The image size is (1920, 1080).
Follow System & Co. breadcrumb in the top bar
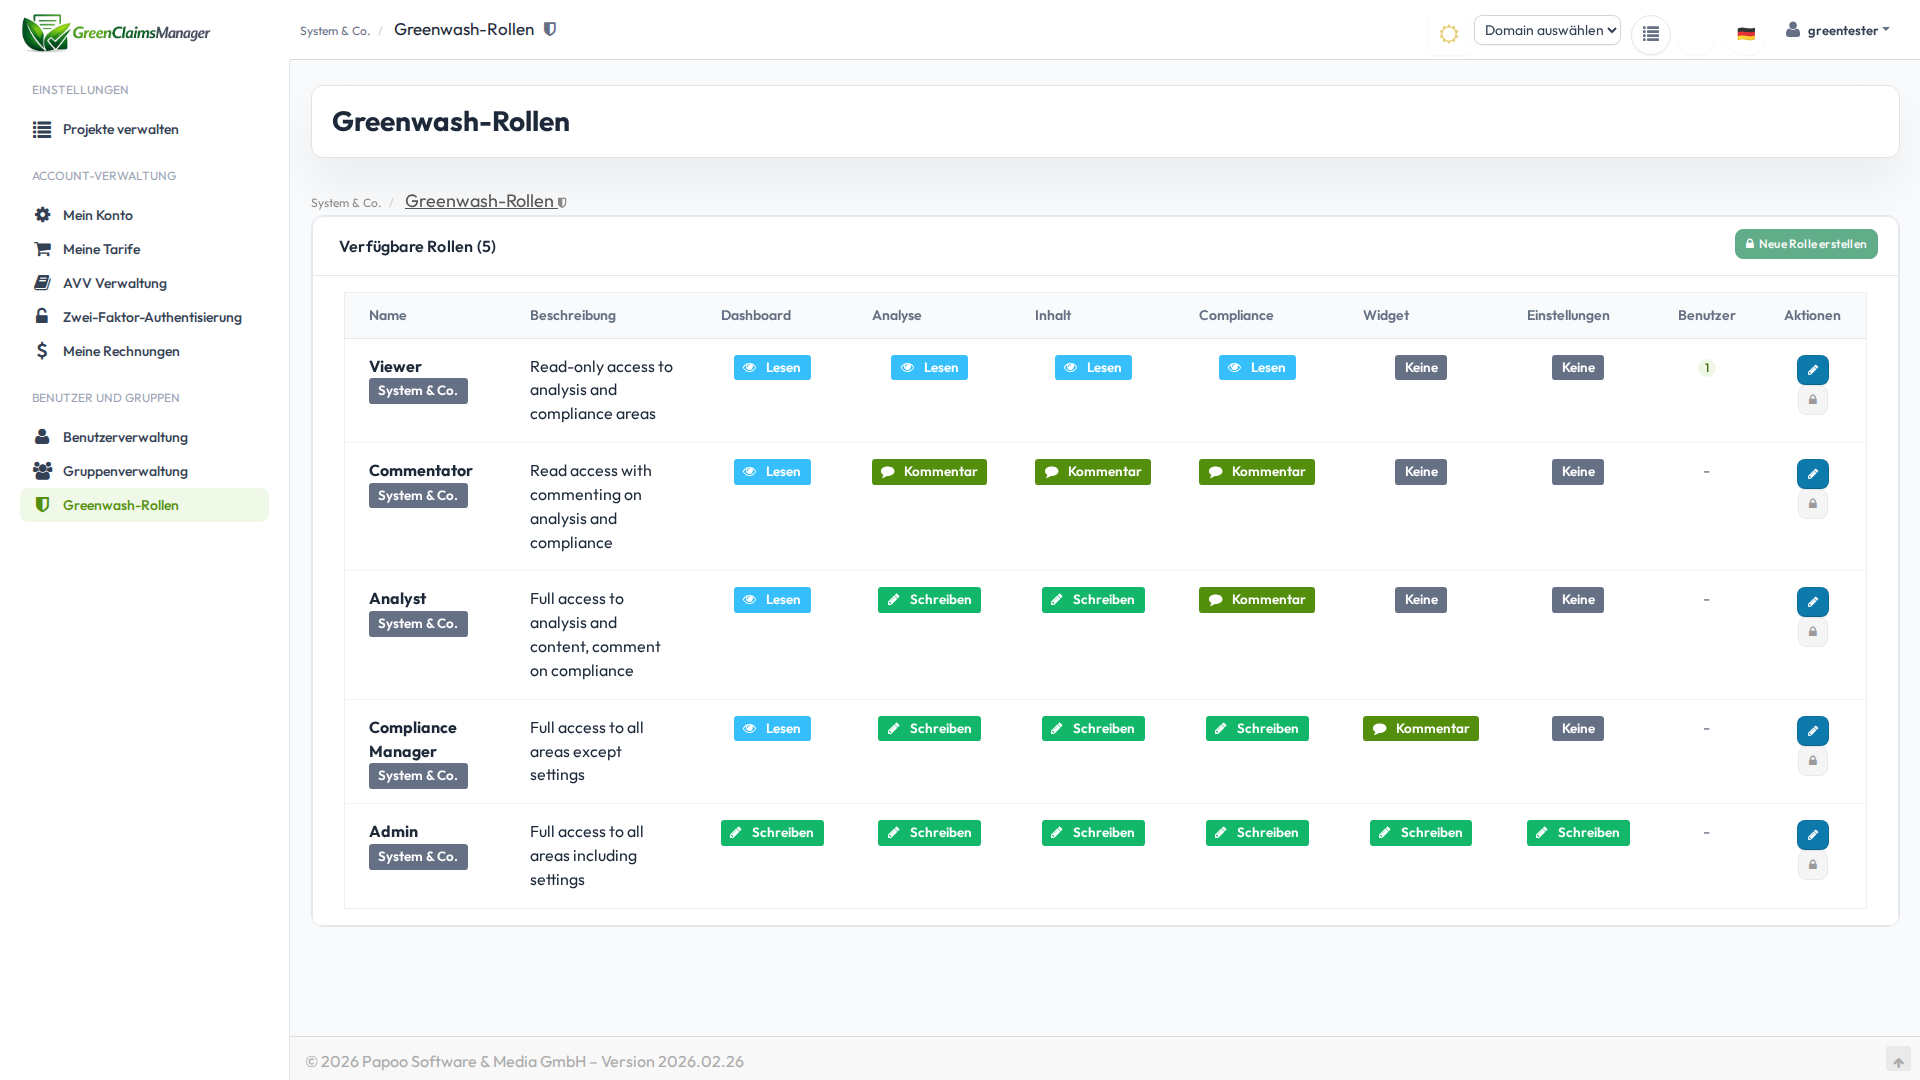click(335, 31)
